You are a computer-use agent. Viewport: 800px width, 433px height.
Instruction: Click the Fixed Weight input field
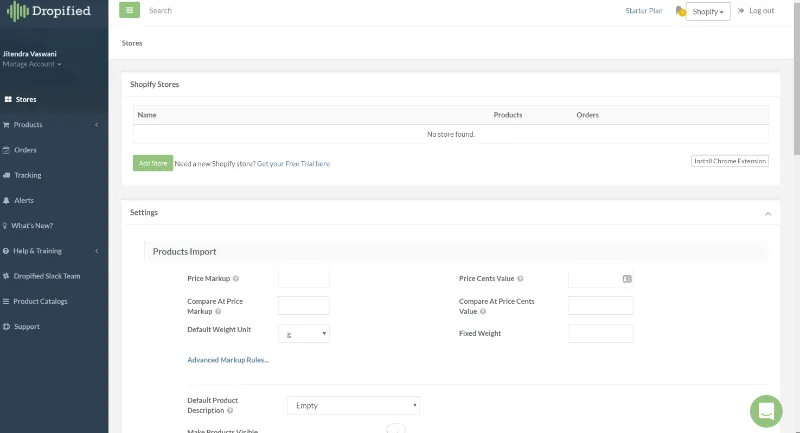coord(601,334)
